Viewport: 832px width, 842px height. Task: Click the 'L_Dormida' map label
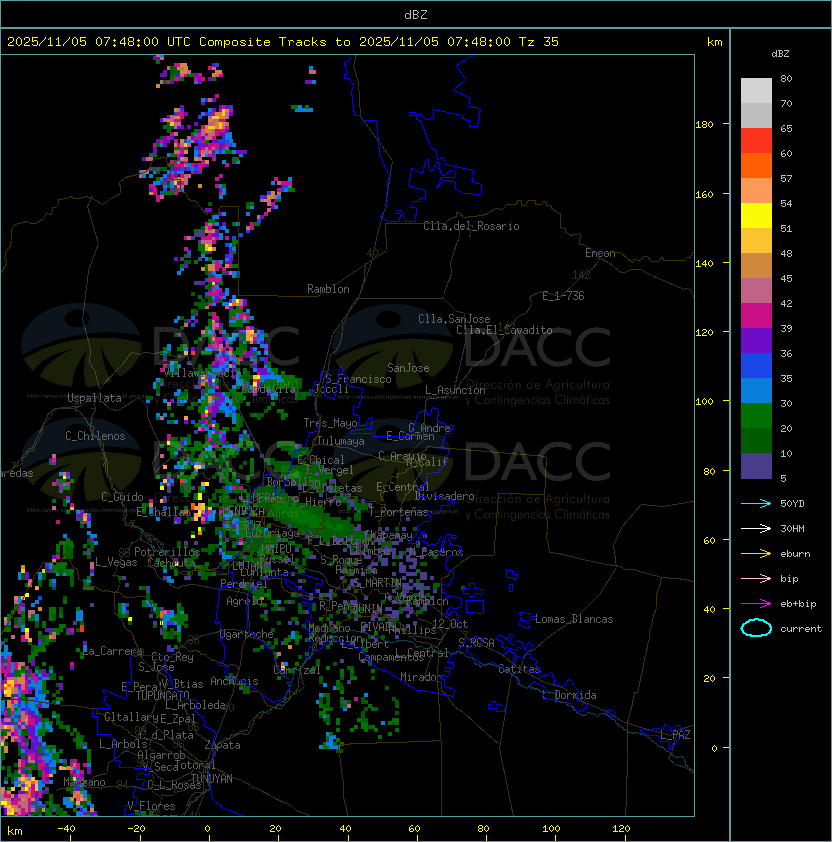569,695
